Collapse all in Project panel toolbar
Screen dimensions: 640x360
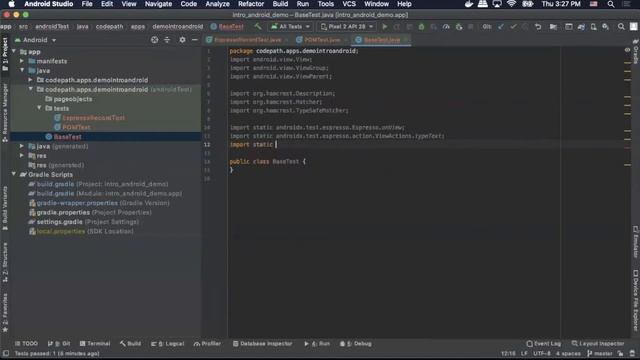point(167,40)
